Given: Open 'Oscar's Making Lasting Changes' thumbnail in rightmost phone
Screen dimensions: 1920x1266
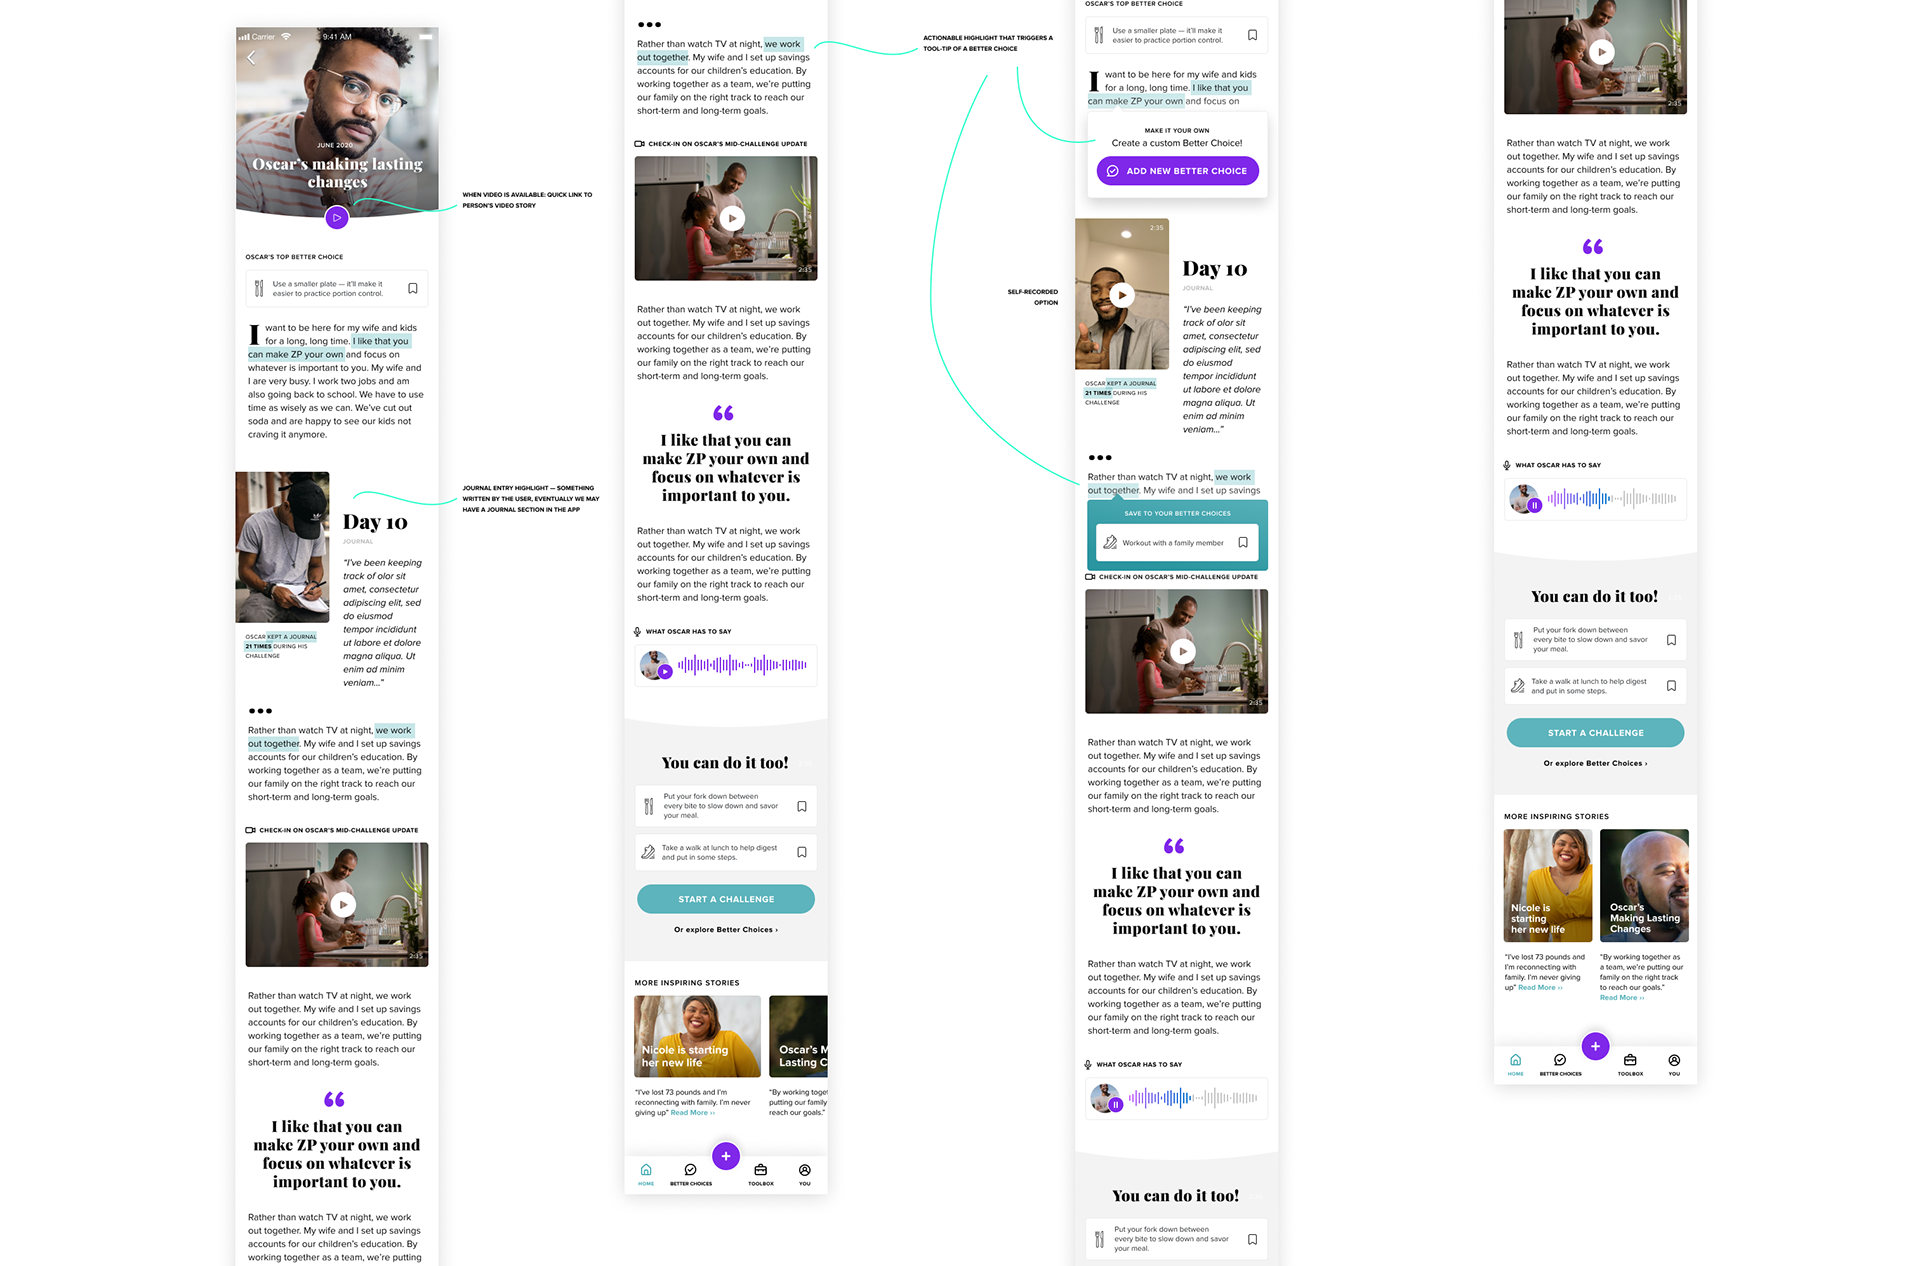Looking at the screenshot, I should pyautogui.click(x=1644, y=886).
